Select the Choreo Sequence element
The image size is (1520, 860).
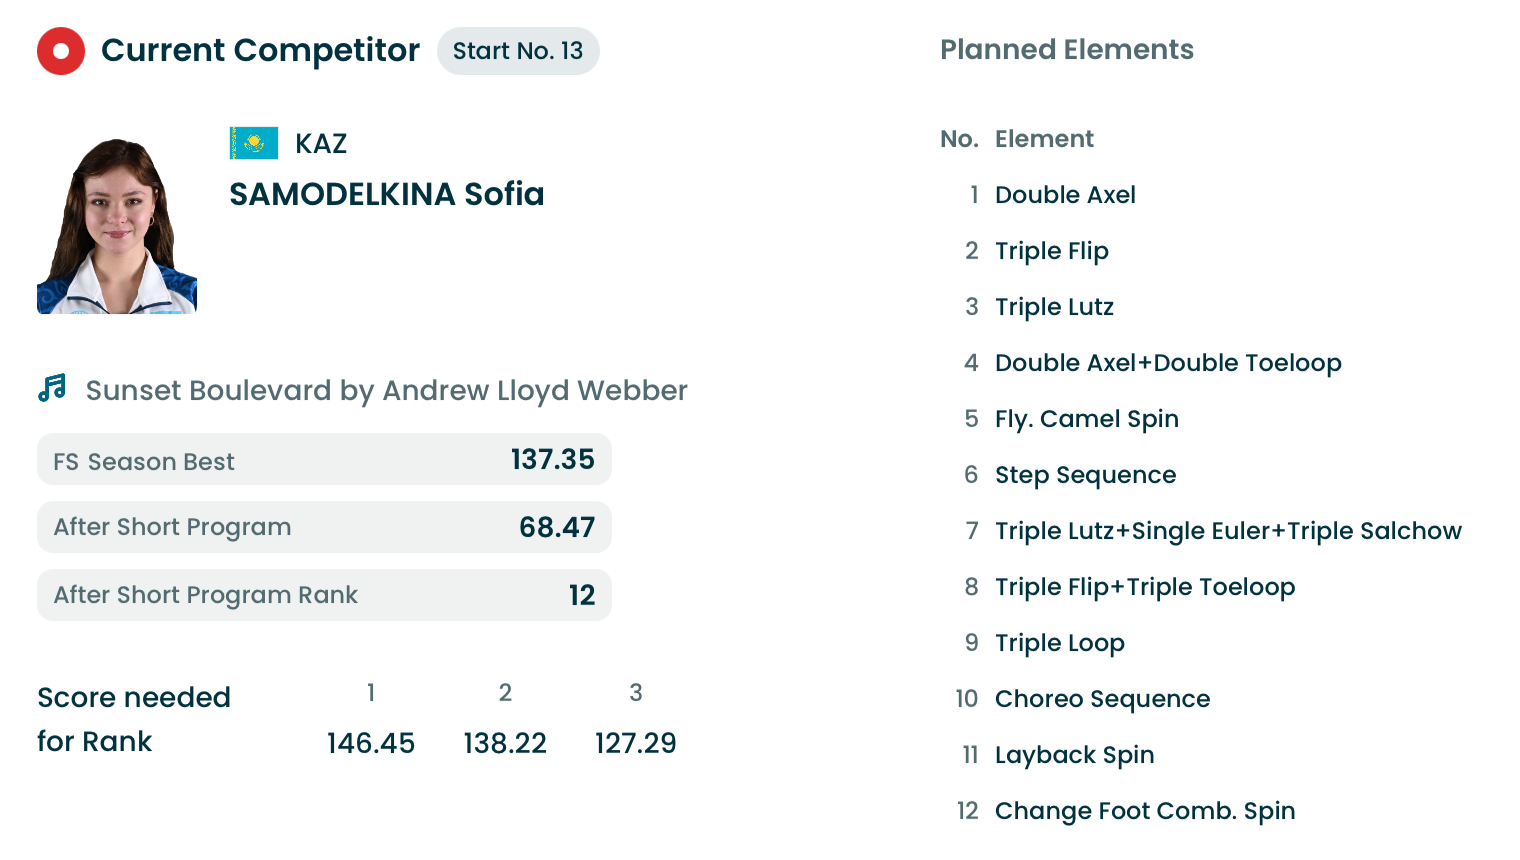[x=1102, y=699]
